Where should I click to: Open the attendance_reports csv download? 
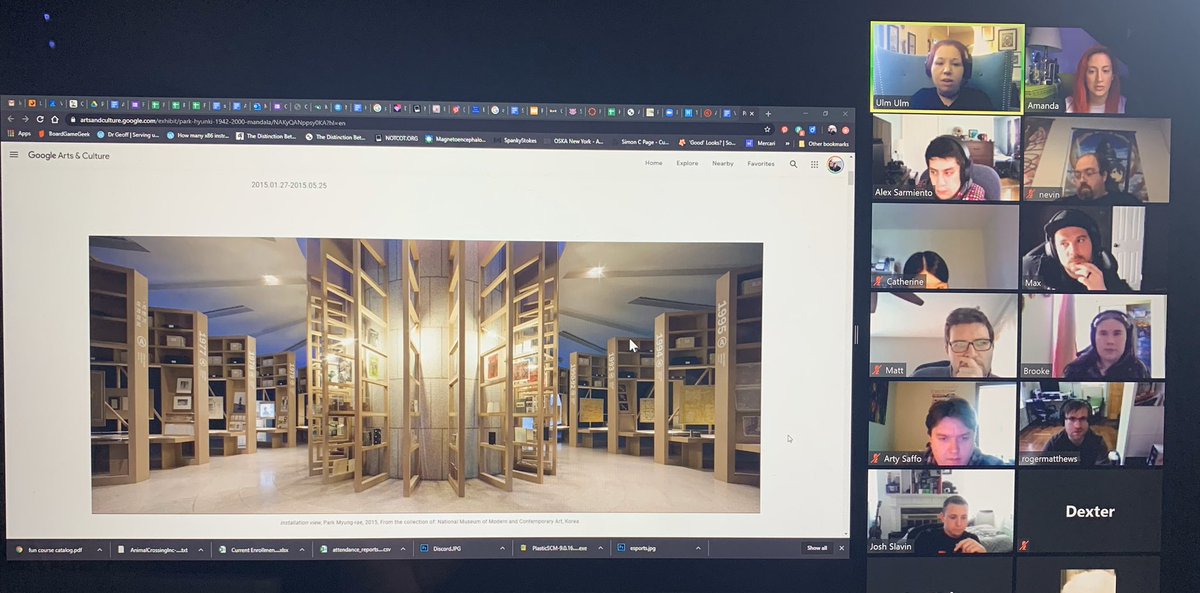tap(357, 549)
